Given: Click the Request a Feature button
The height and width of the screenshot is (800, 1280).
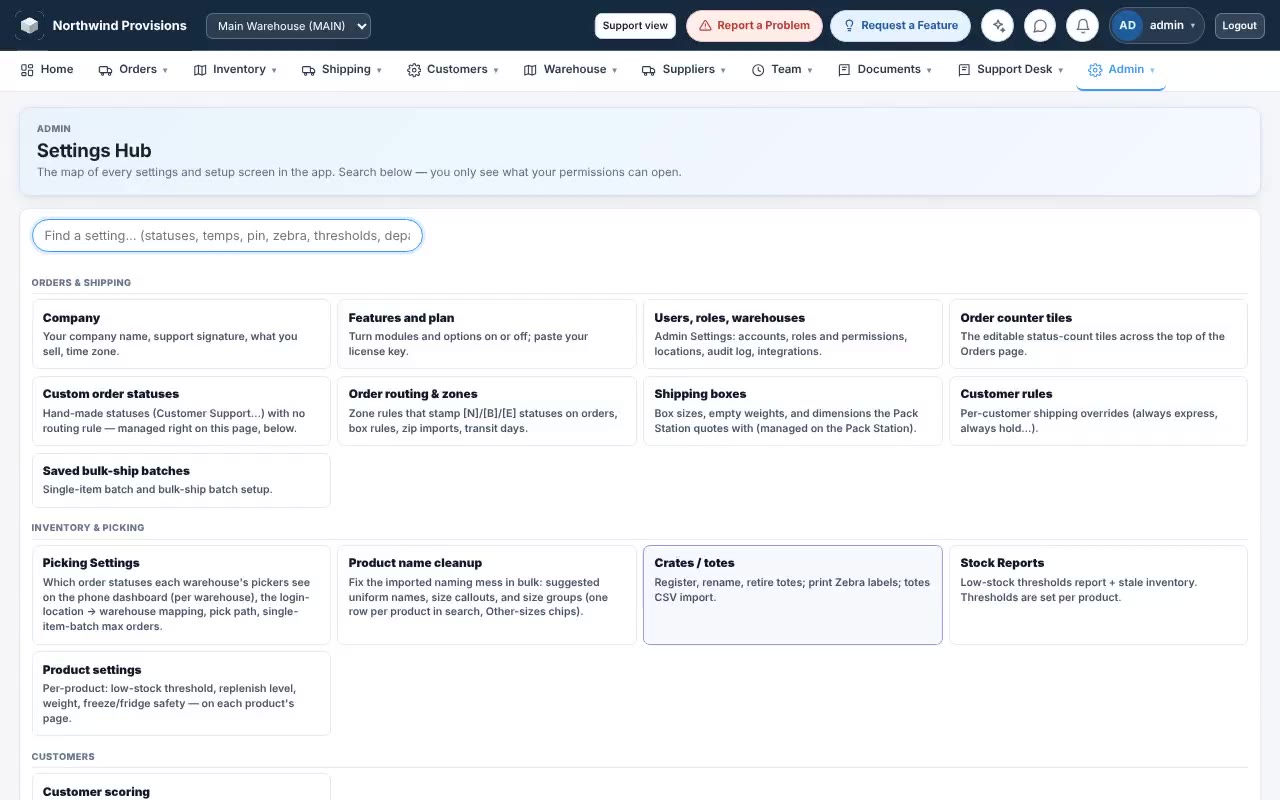Looking at the screenshot, I should (x=900, y=26).
